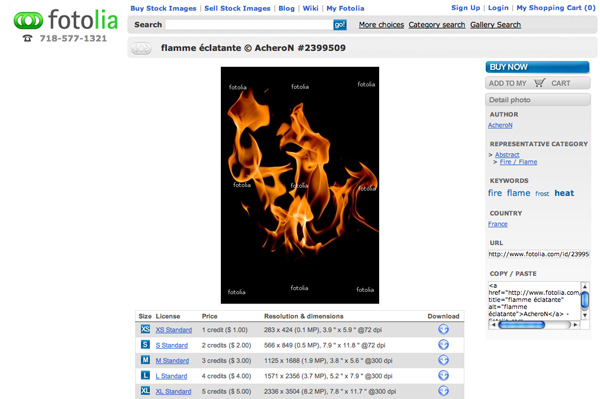Click the Fotolia logo icon
The width and height of the screenshot is (600, 399).
click(28, 20)
